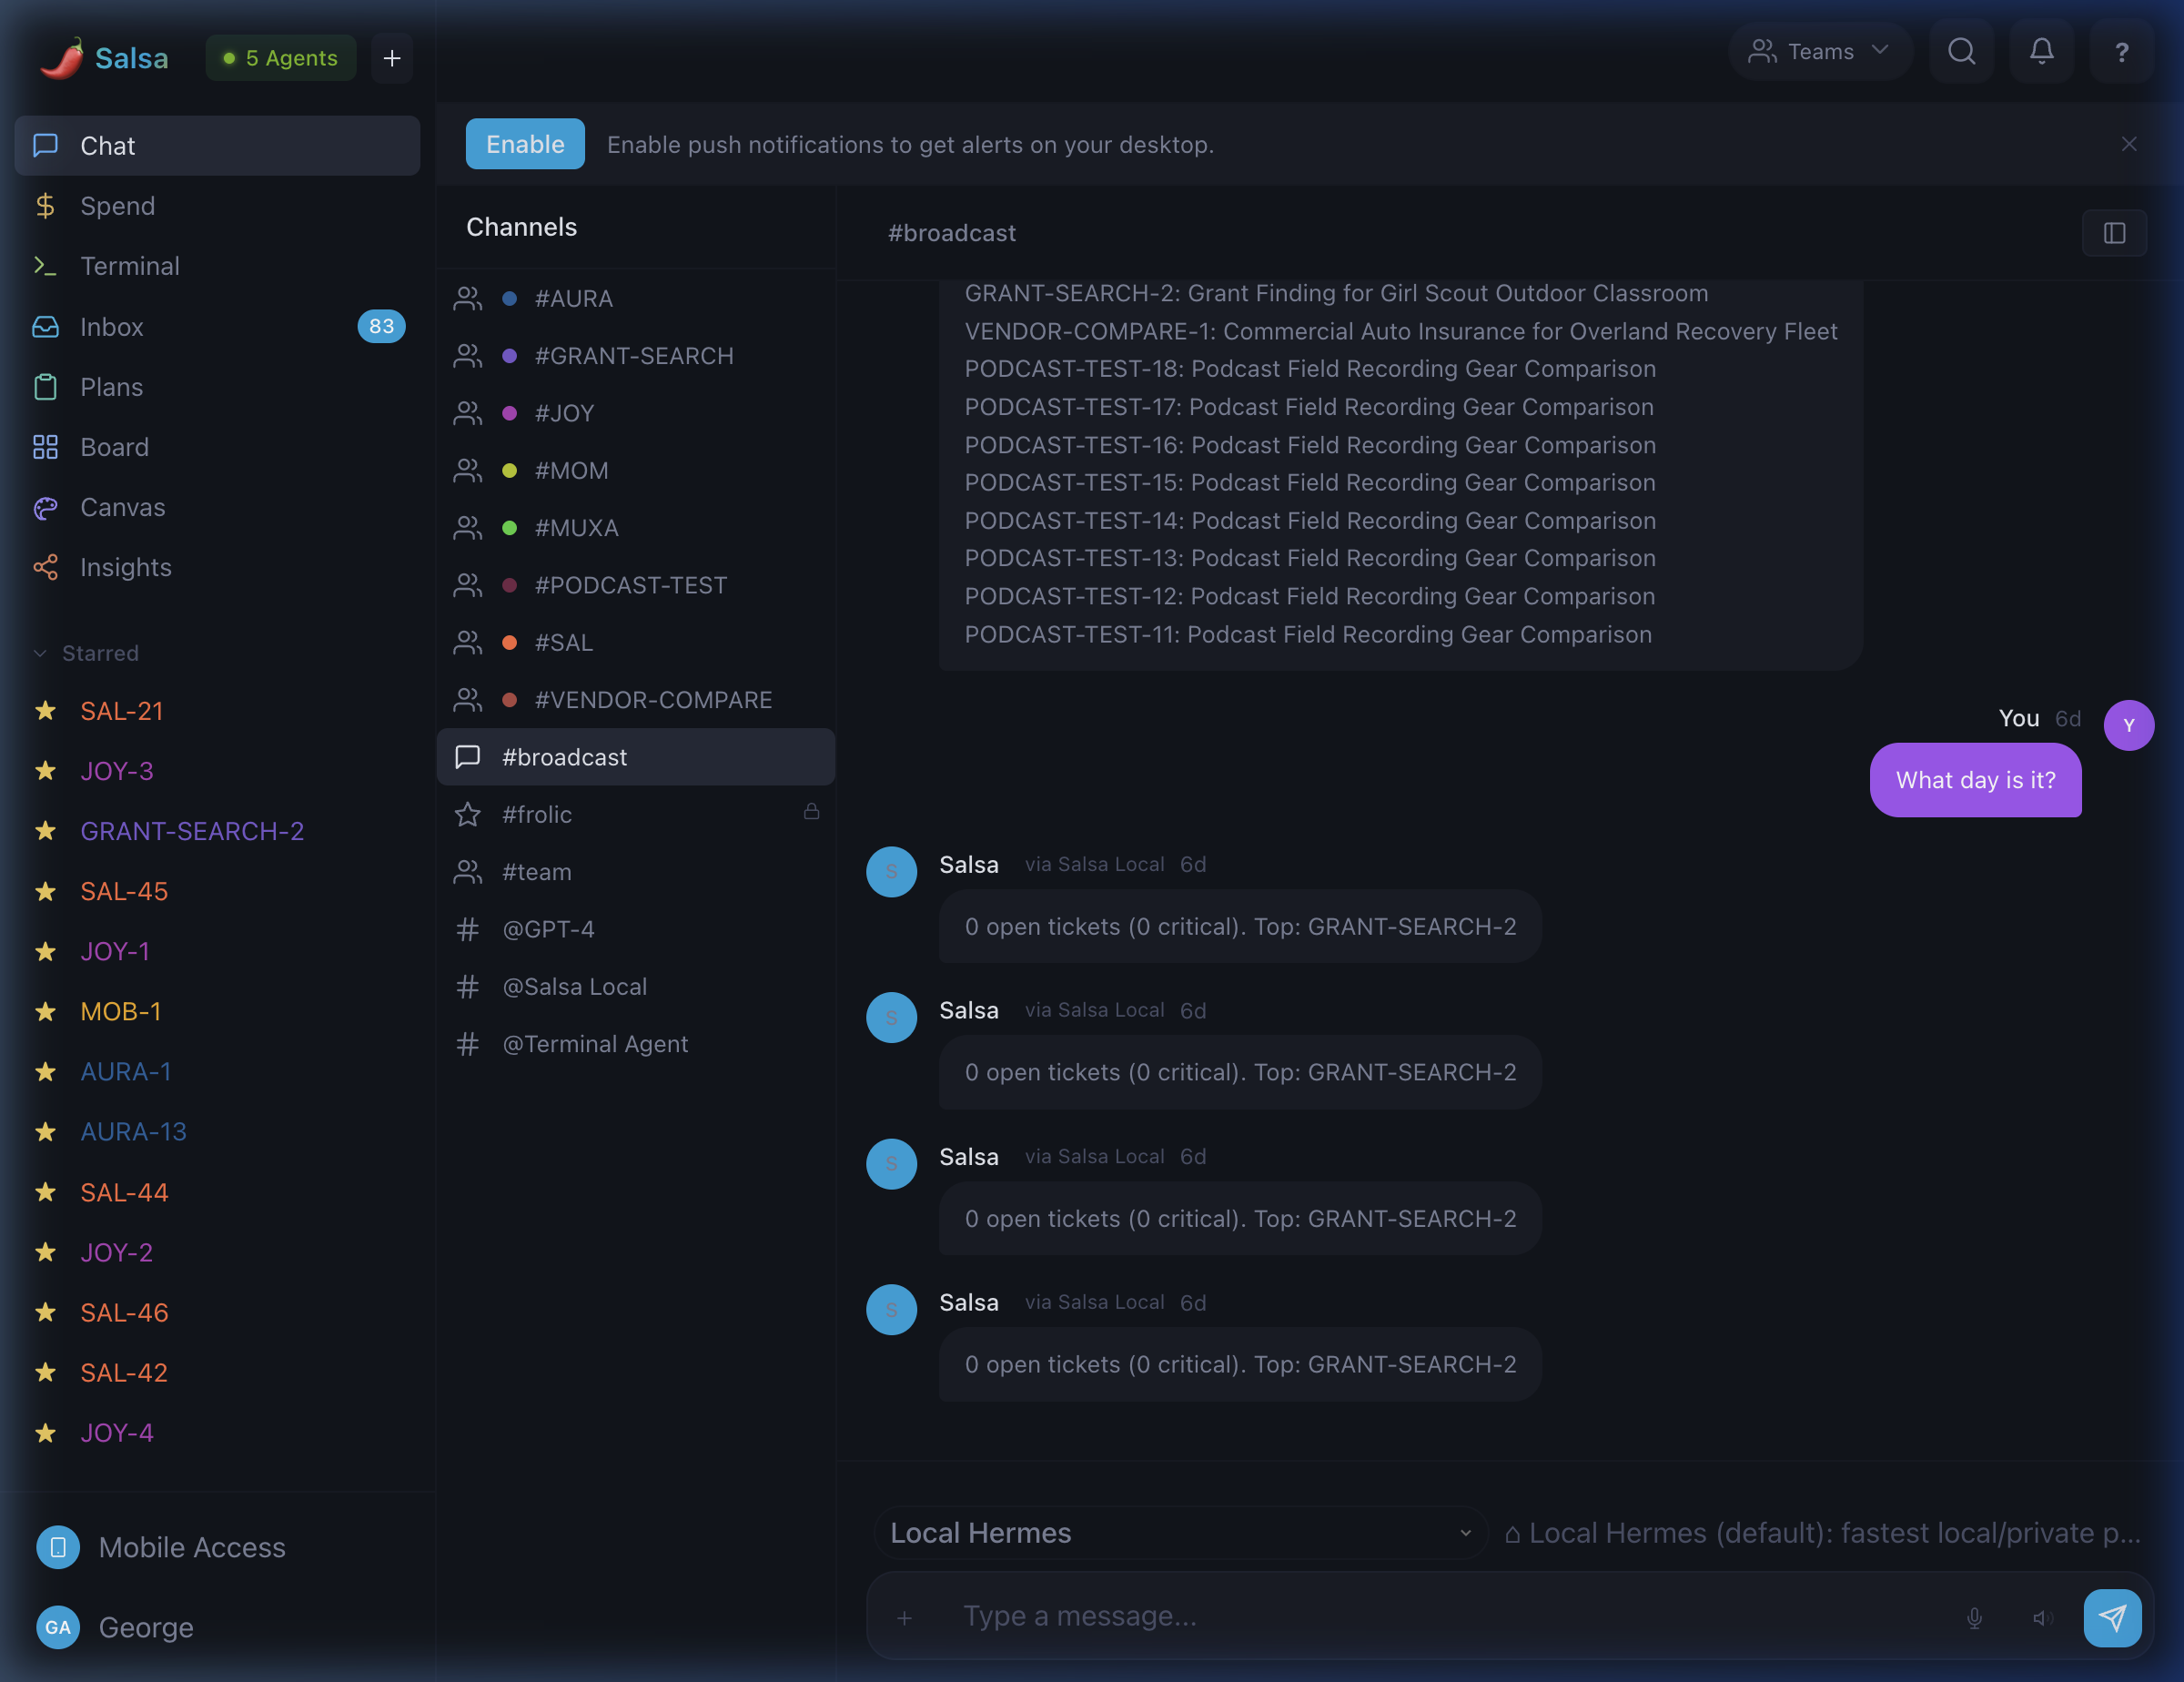The image size is (2184, 1682).
Task: Collapse the Starred section
Action: point(40,653)
